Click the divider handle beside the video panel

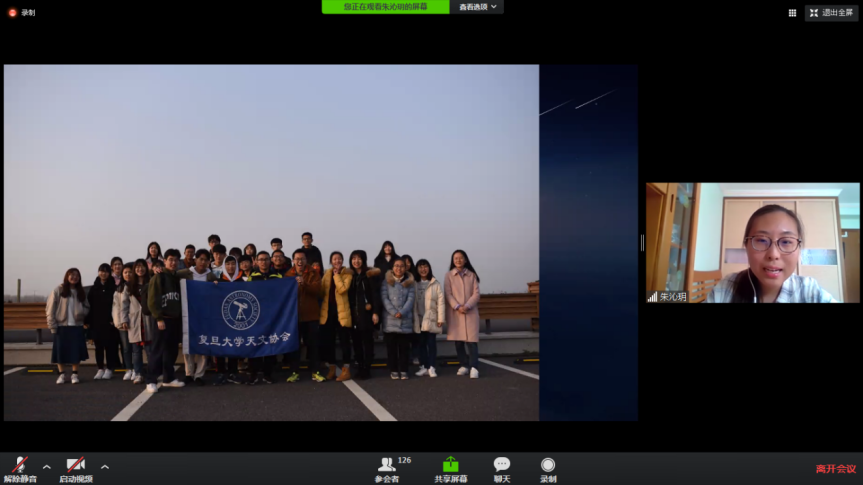tap(641, 242)
